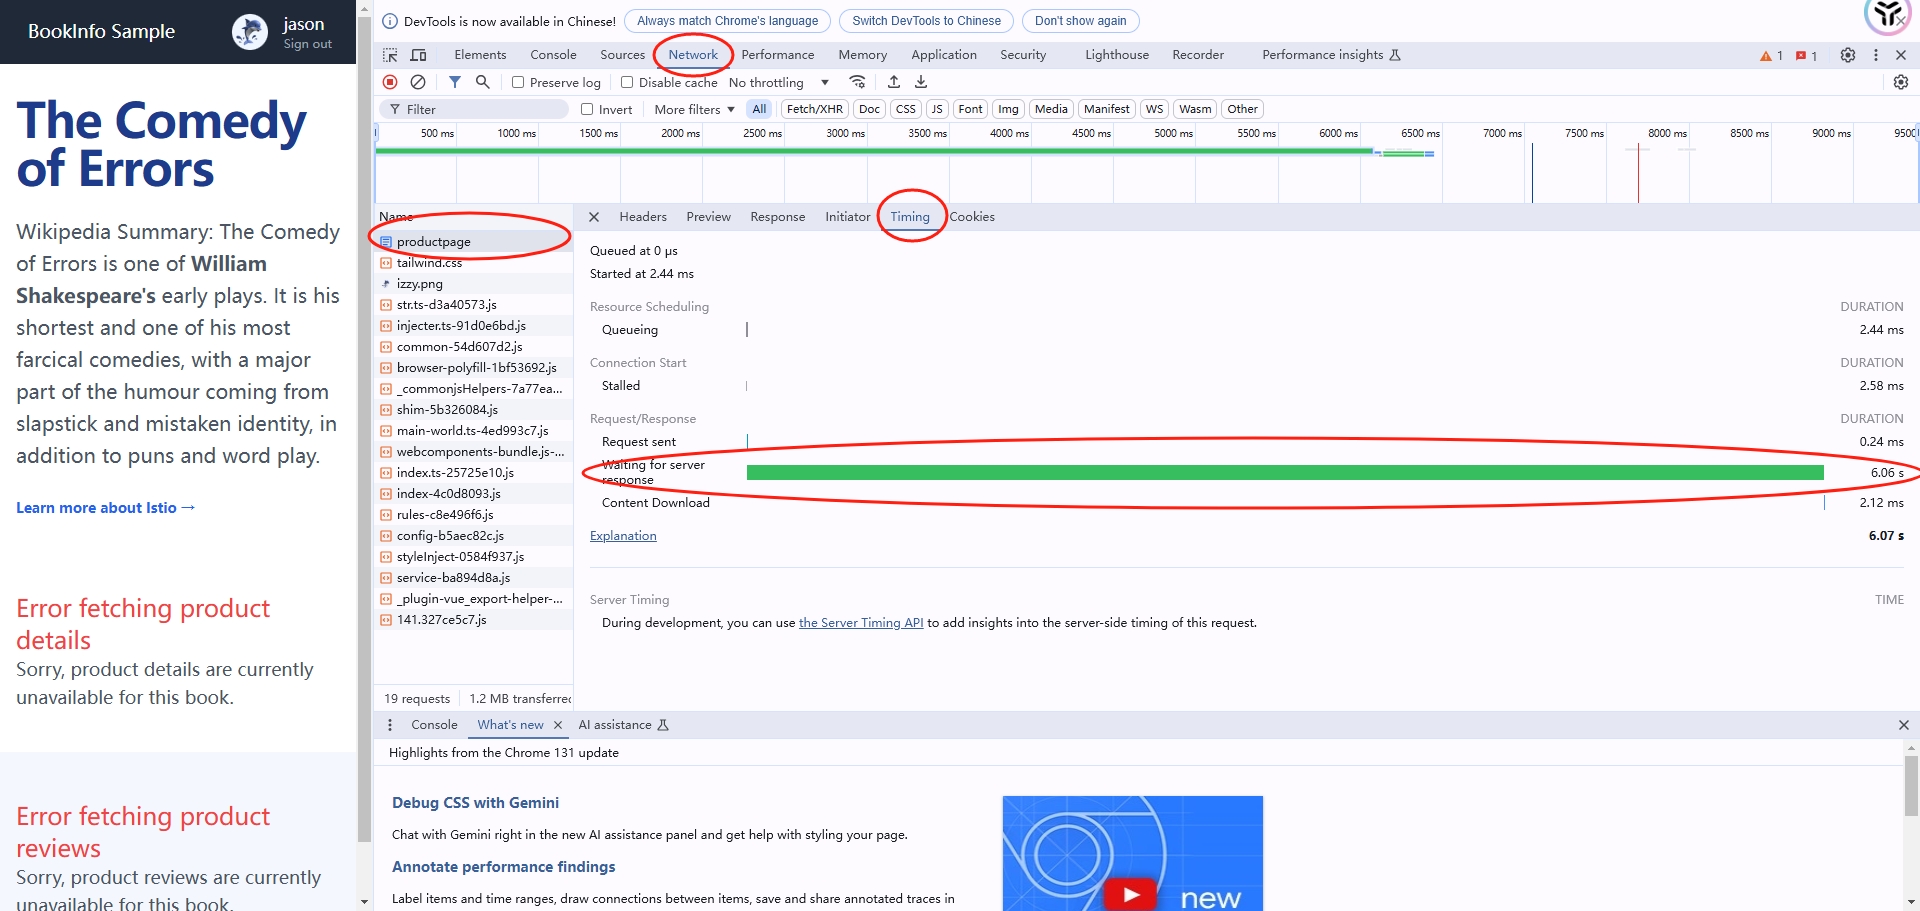Switch to the drawer Console tab

434,725
